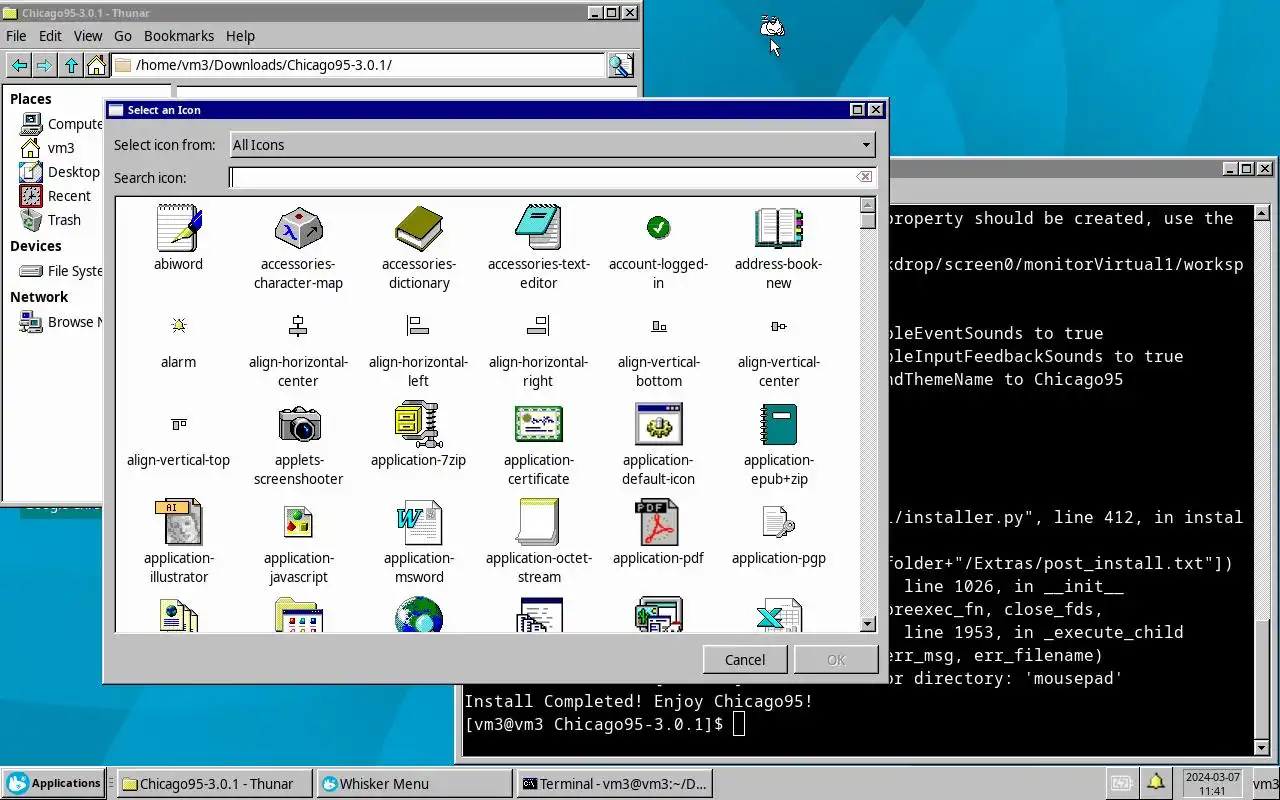This screenshot has height=800, width=1280.
Task: Open the View menu in Thunar
Action: (88, 35)
